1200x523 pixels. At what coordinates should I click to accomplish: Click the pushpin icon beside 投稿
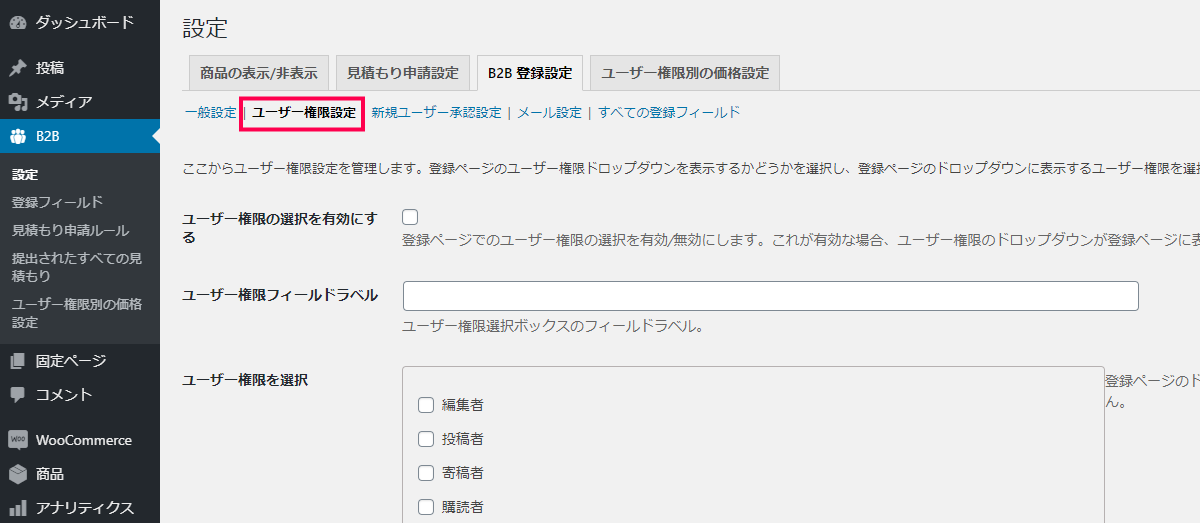tap(18, 68)
